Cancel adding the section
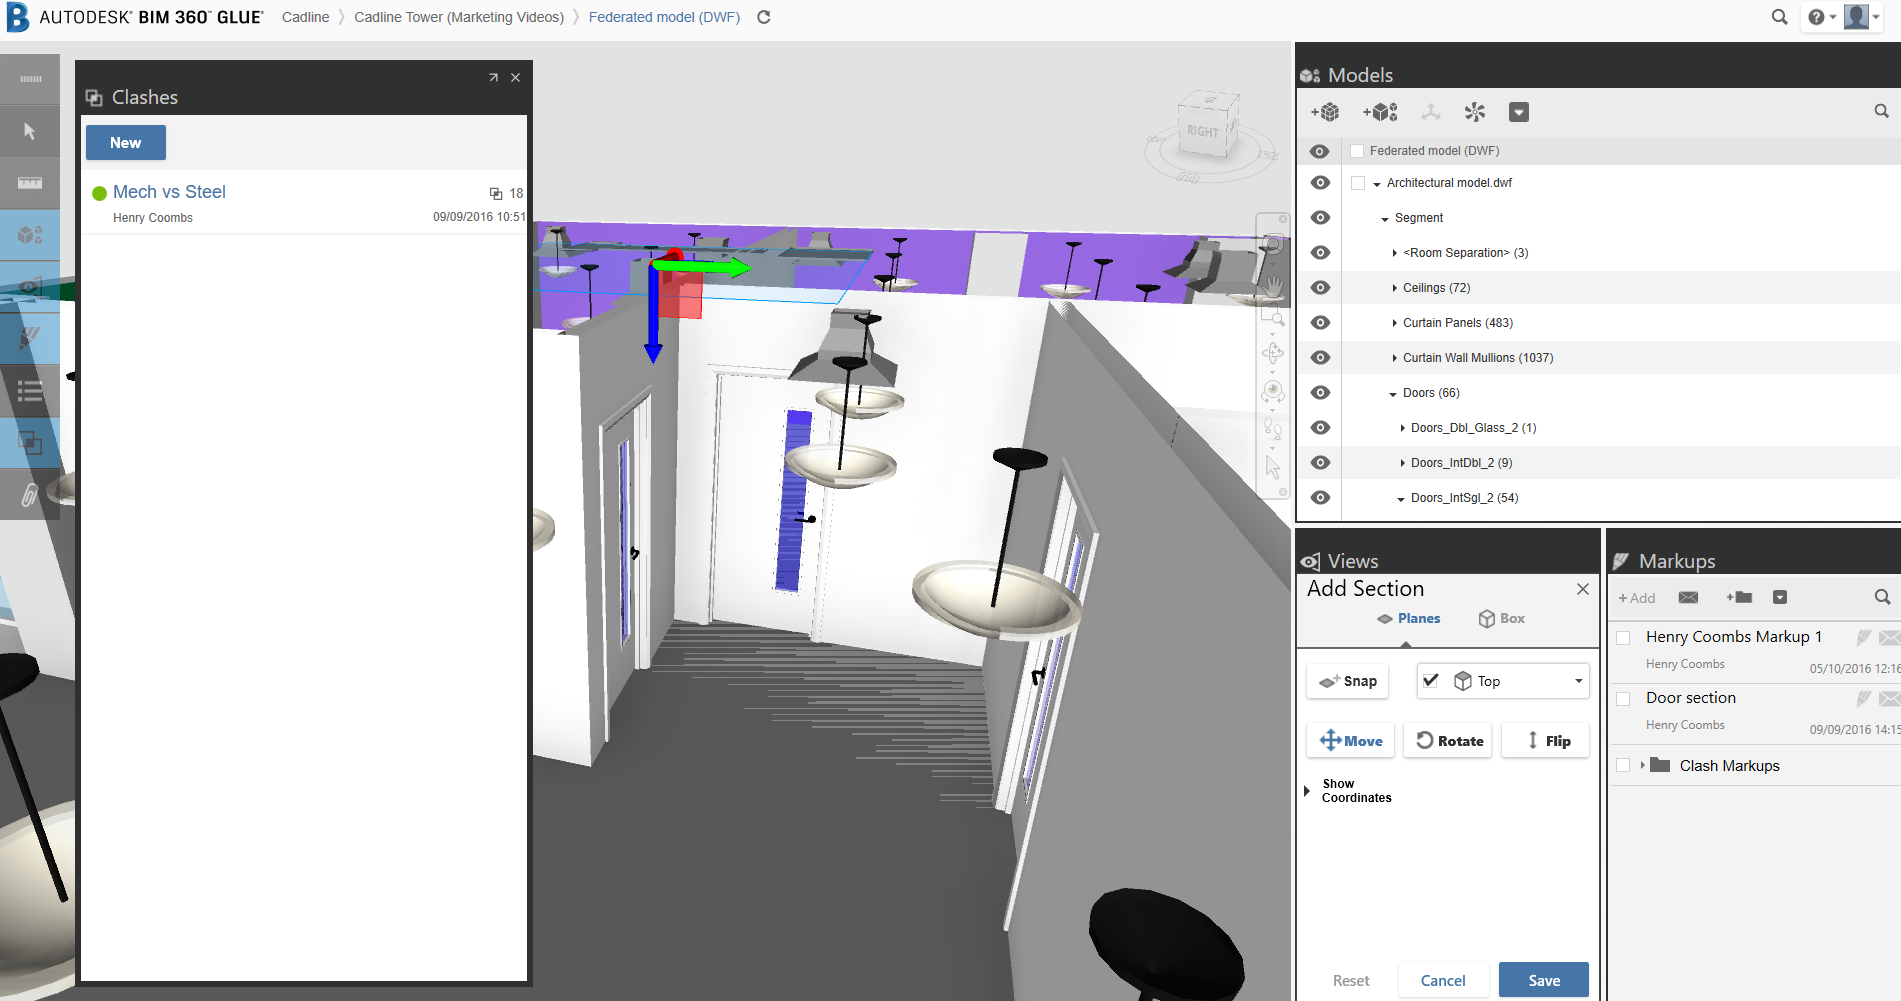1901x1001 pixels. (1443, 980)
